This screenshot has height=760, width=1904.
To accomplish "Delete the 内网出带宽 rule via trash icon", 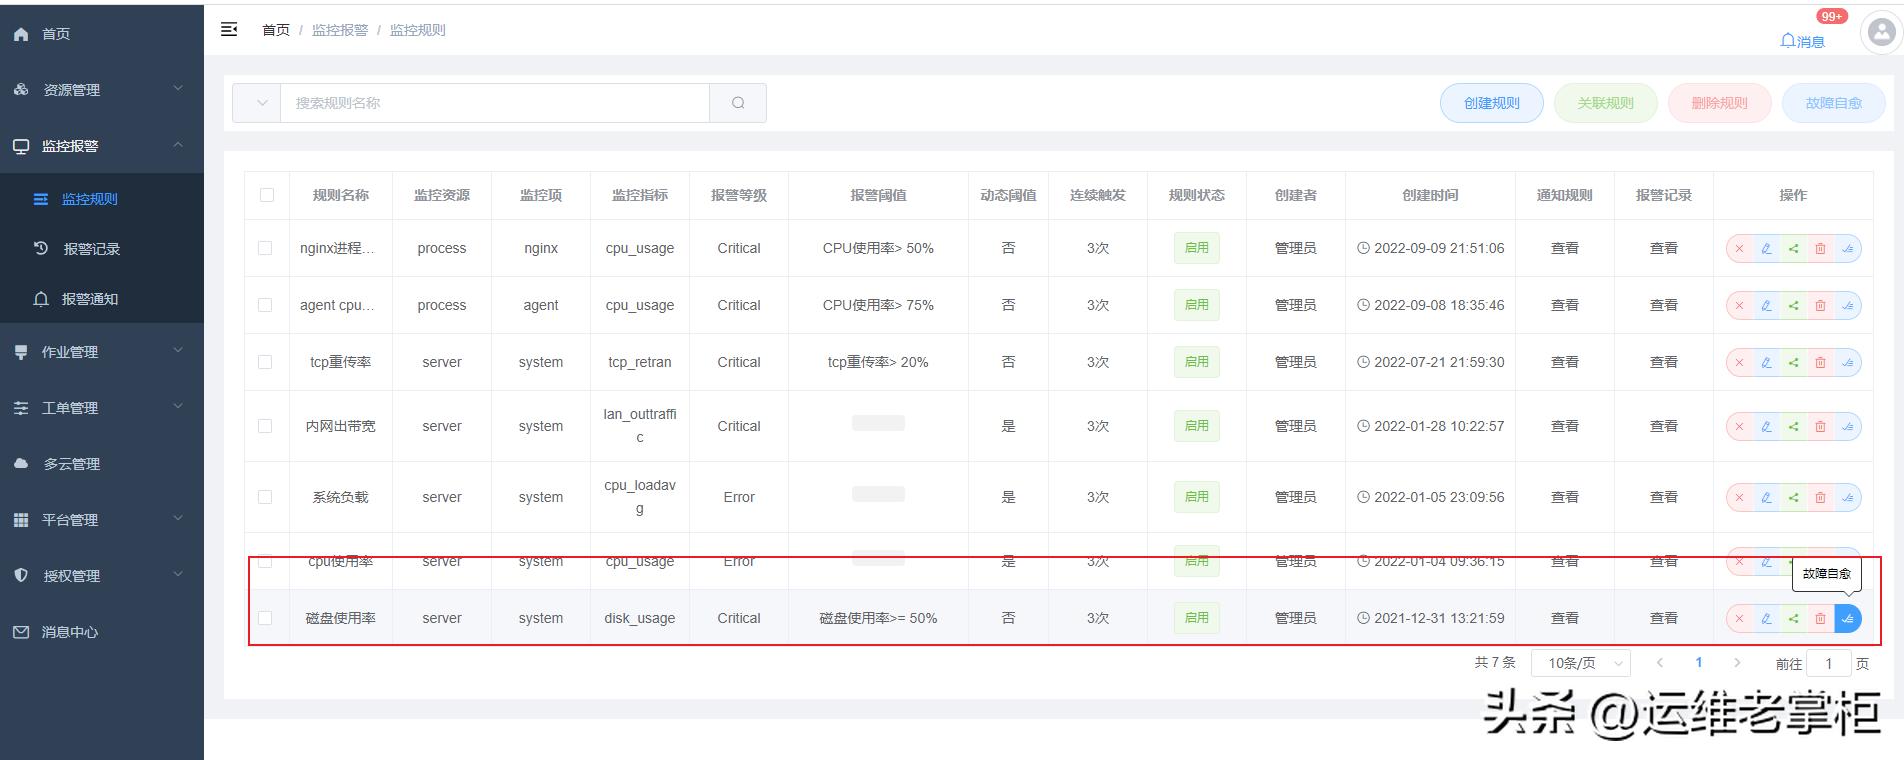I will pos(1820,426).
